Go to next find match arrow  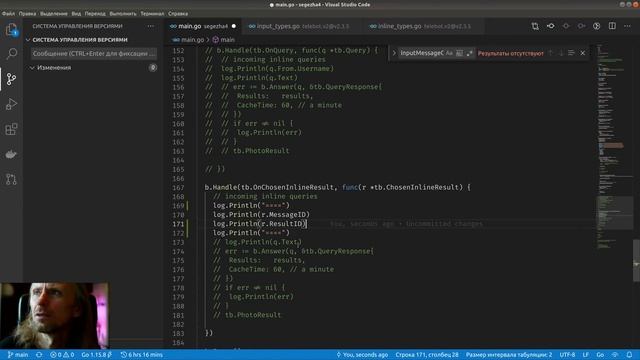pos(561,53)
